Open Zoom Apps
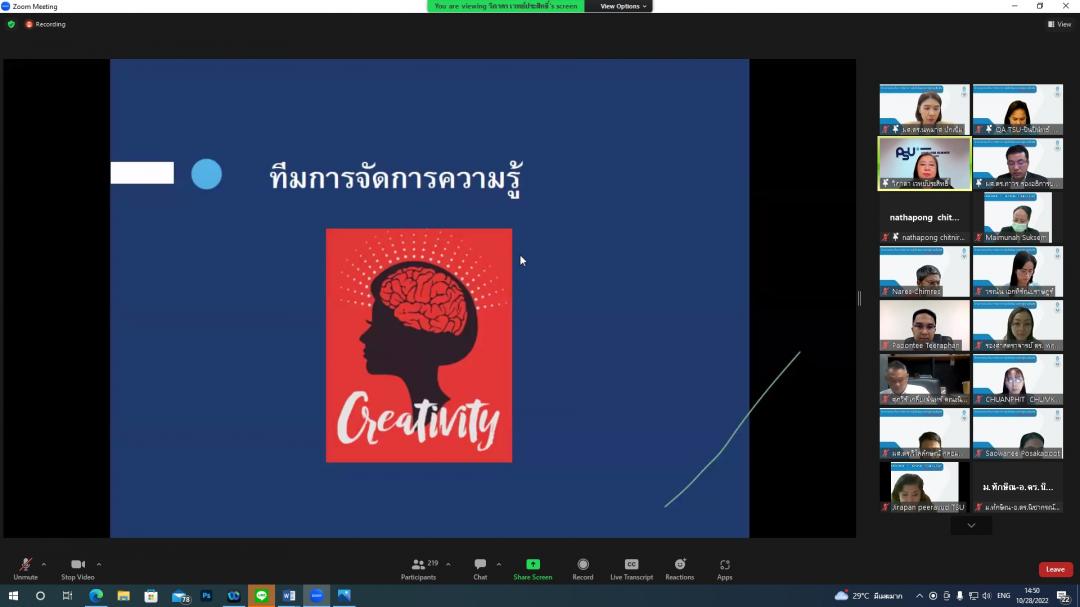 [725, 567]
